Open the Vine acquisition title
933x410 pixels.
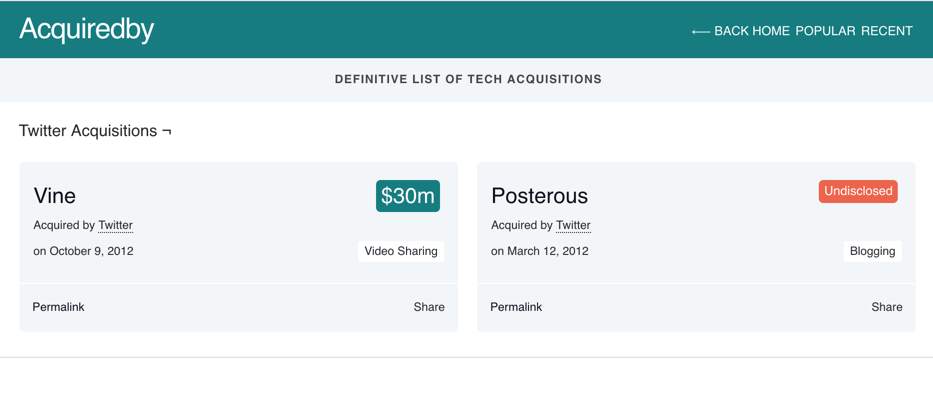pos(55,196)
